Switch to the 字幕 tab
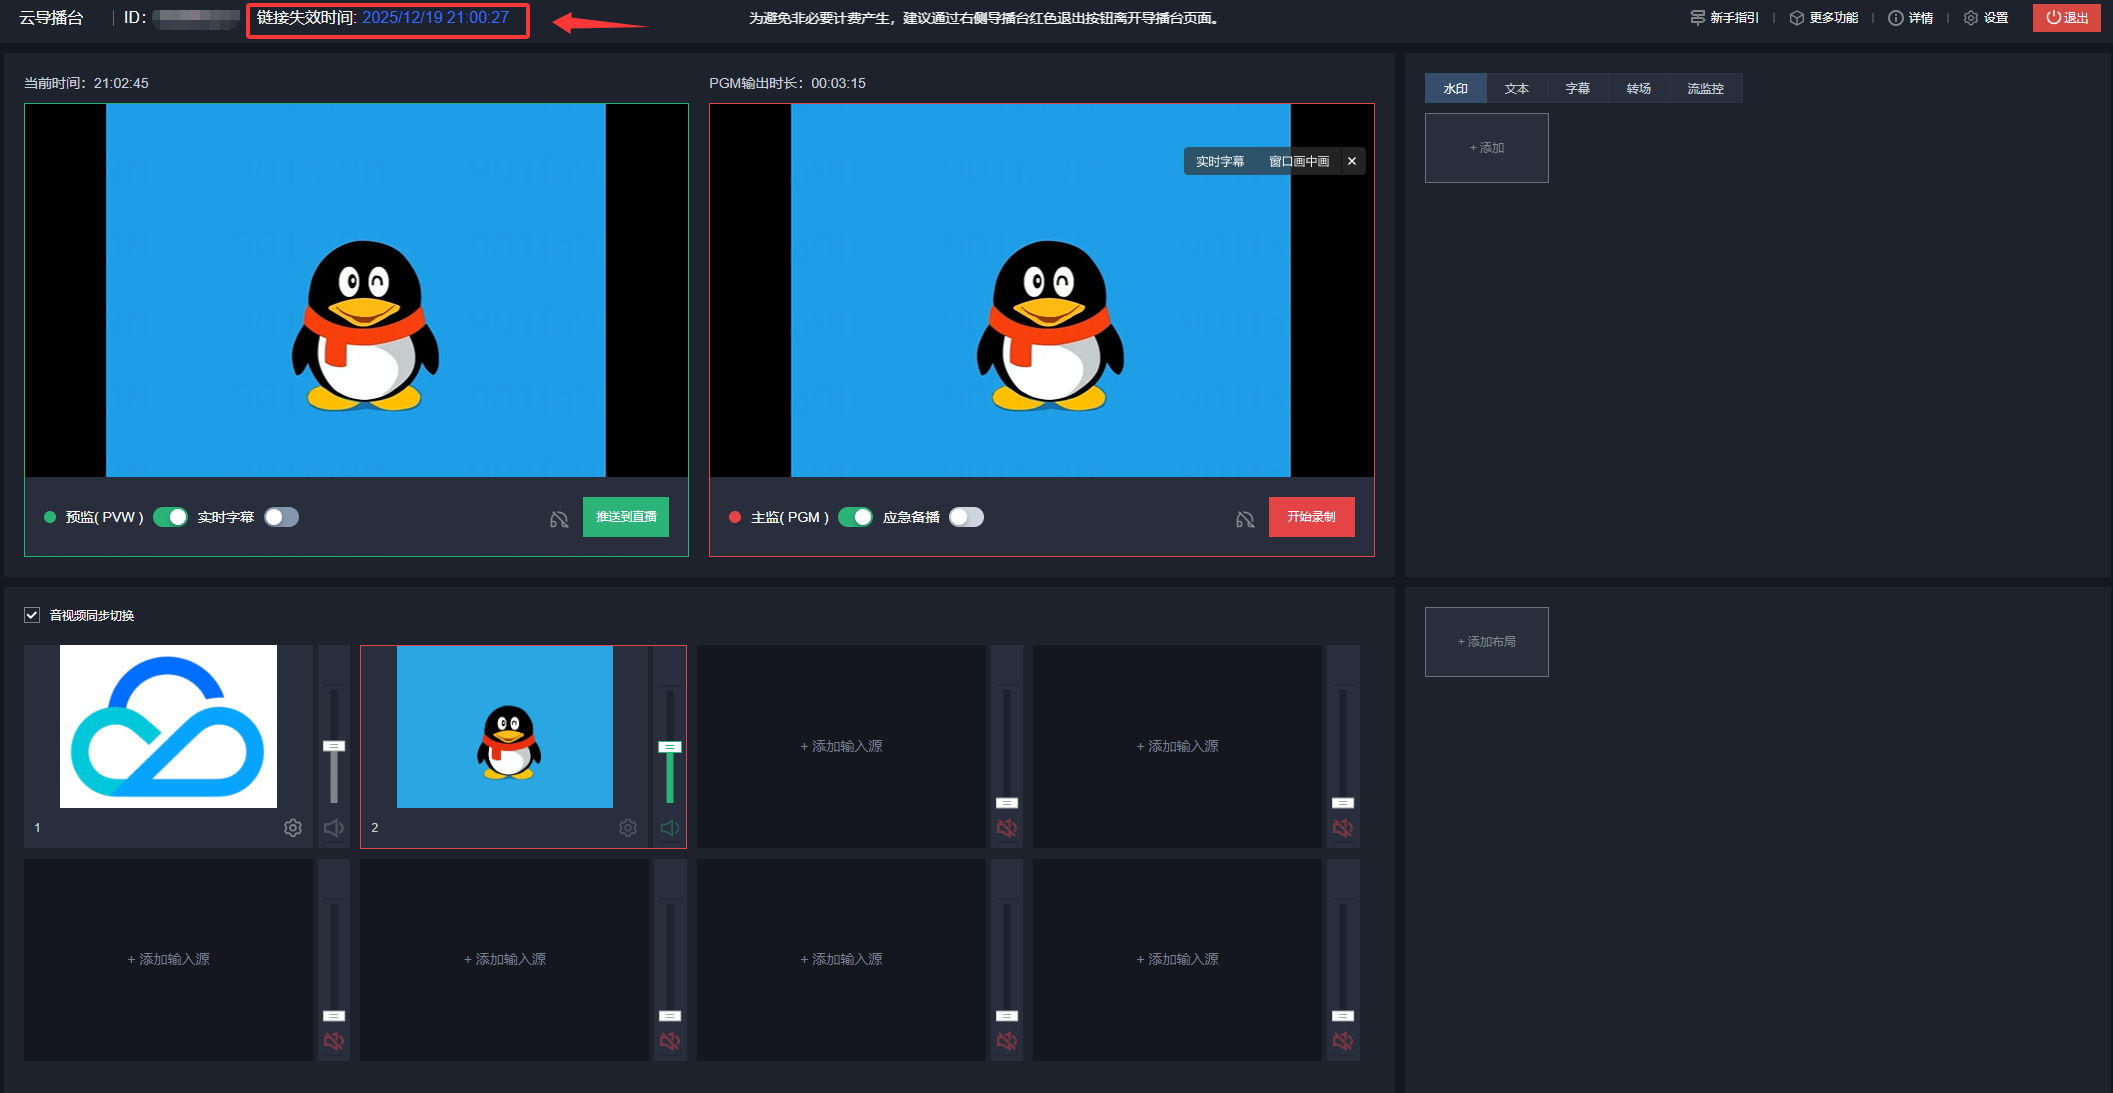 pos(1577,89)
